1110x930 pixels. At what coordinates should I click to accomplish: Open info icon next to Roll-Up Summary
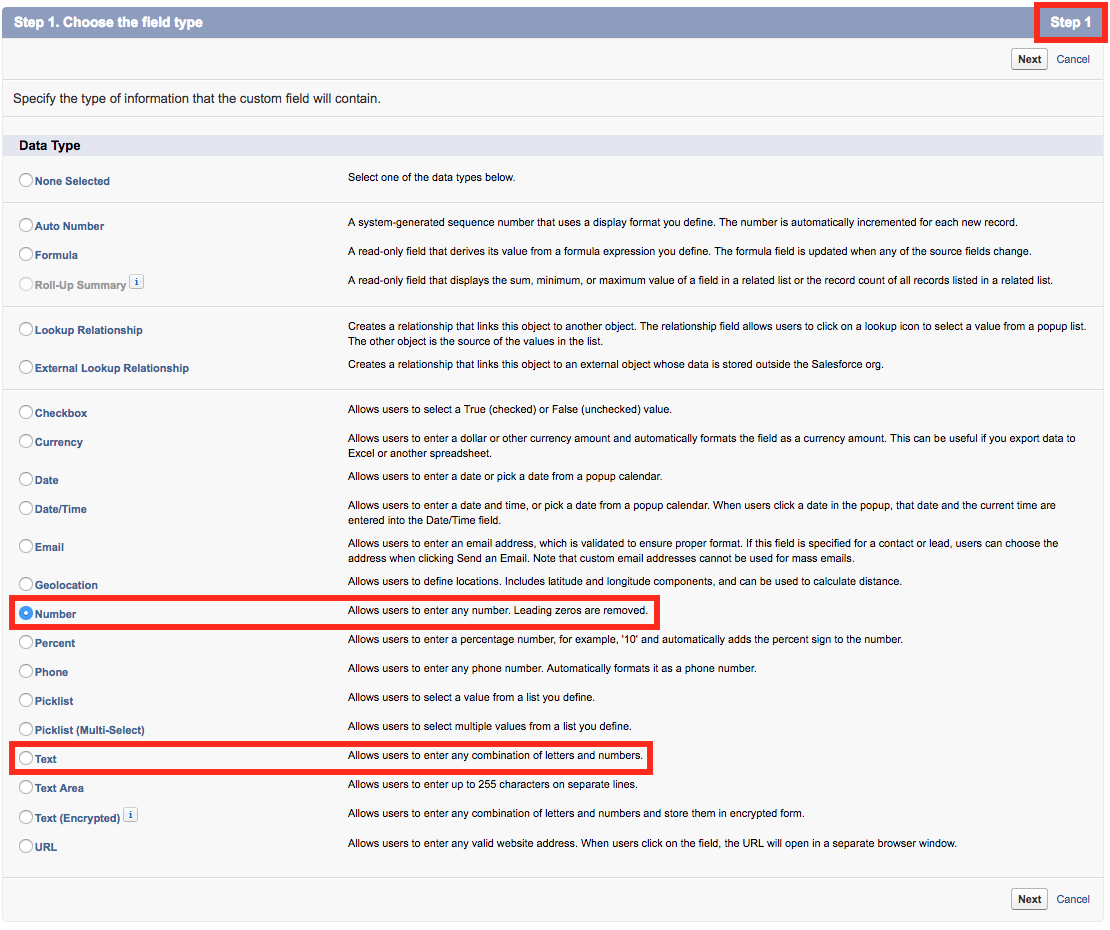137,282
